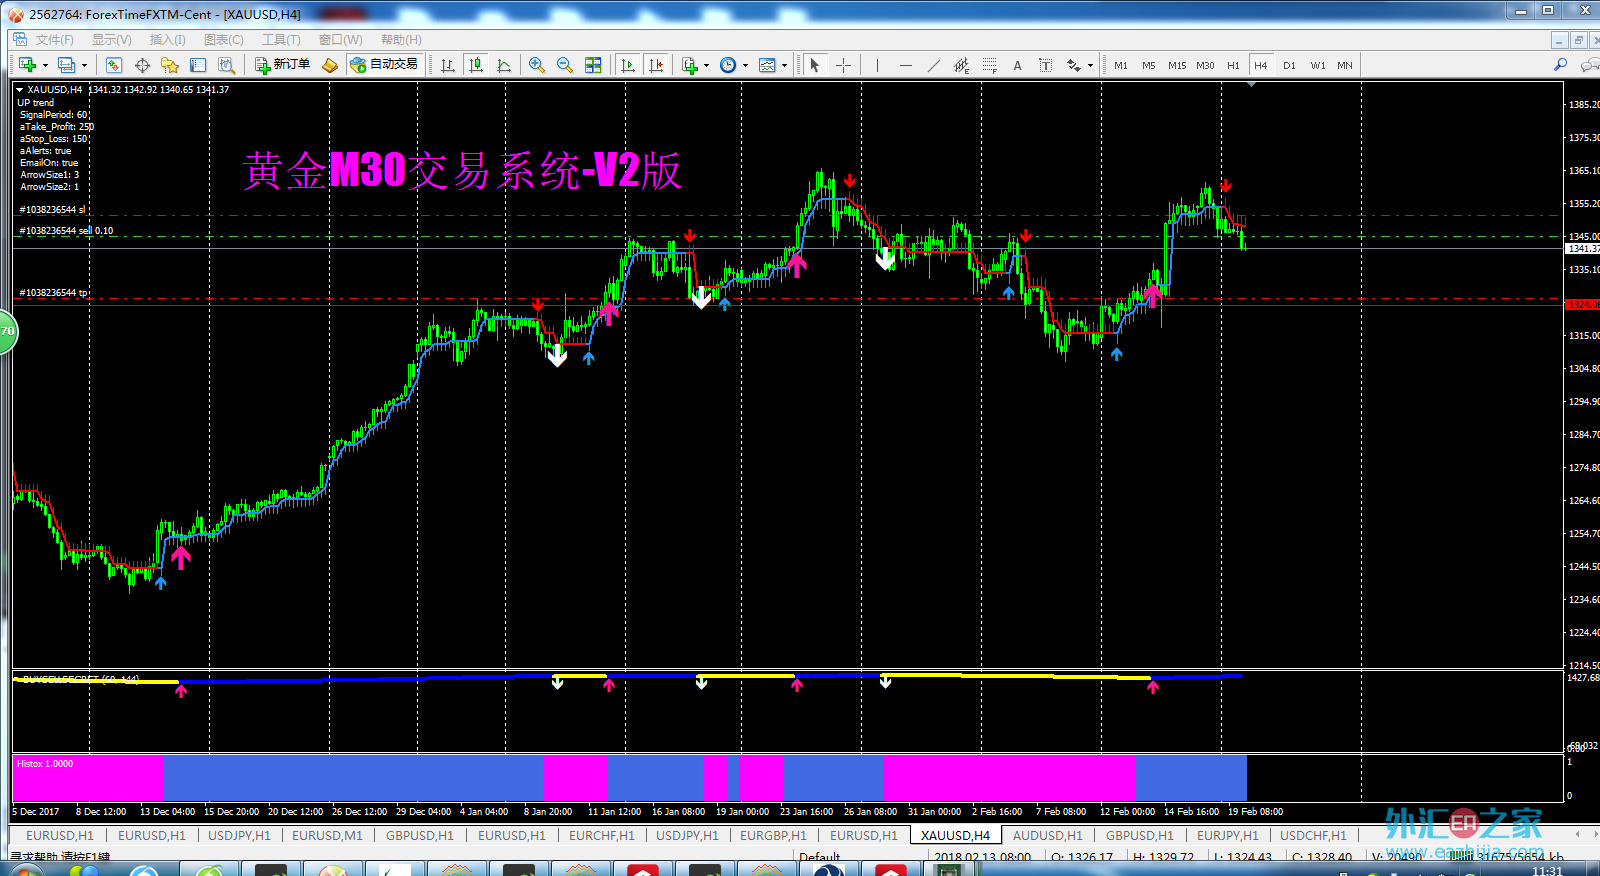
Task: Expand the new chart dropdown arrow
Action: (45, 66)
